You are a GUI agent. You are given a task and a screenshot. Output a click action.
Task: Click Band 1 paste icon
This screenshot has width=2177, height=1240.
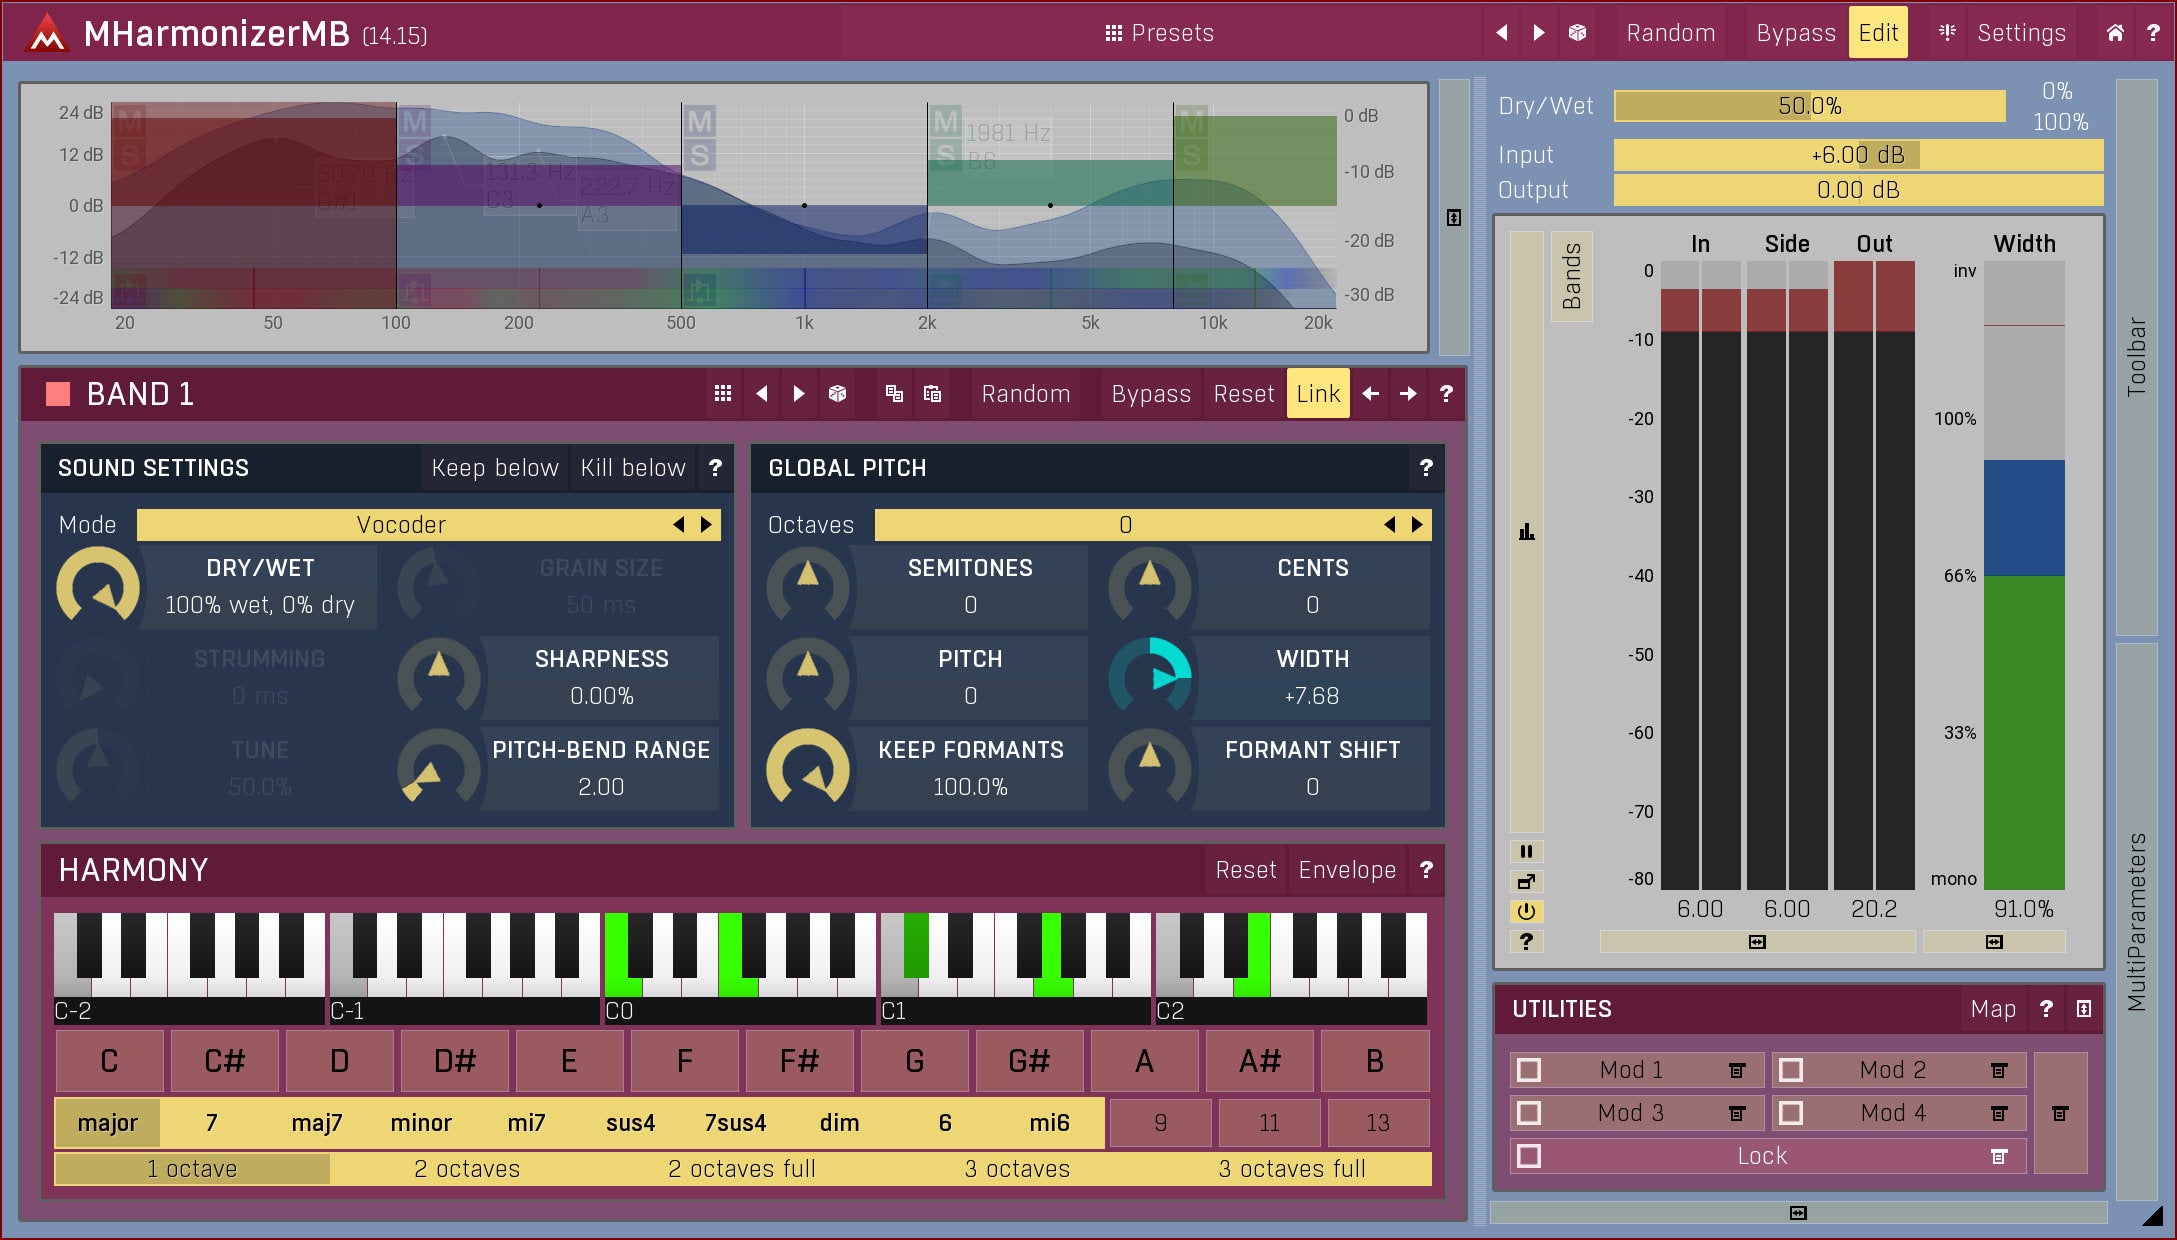pyautogui.click(x=932, y=394)
